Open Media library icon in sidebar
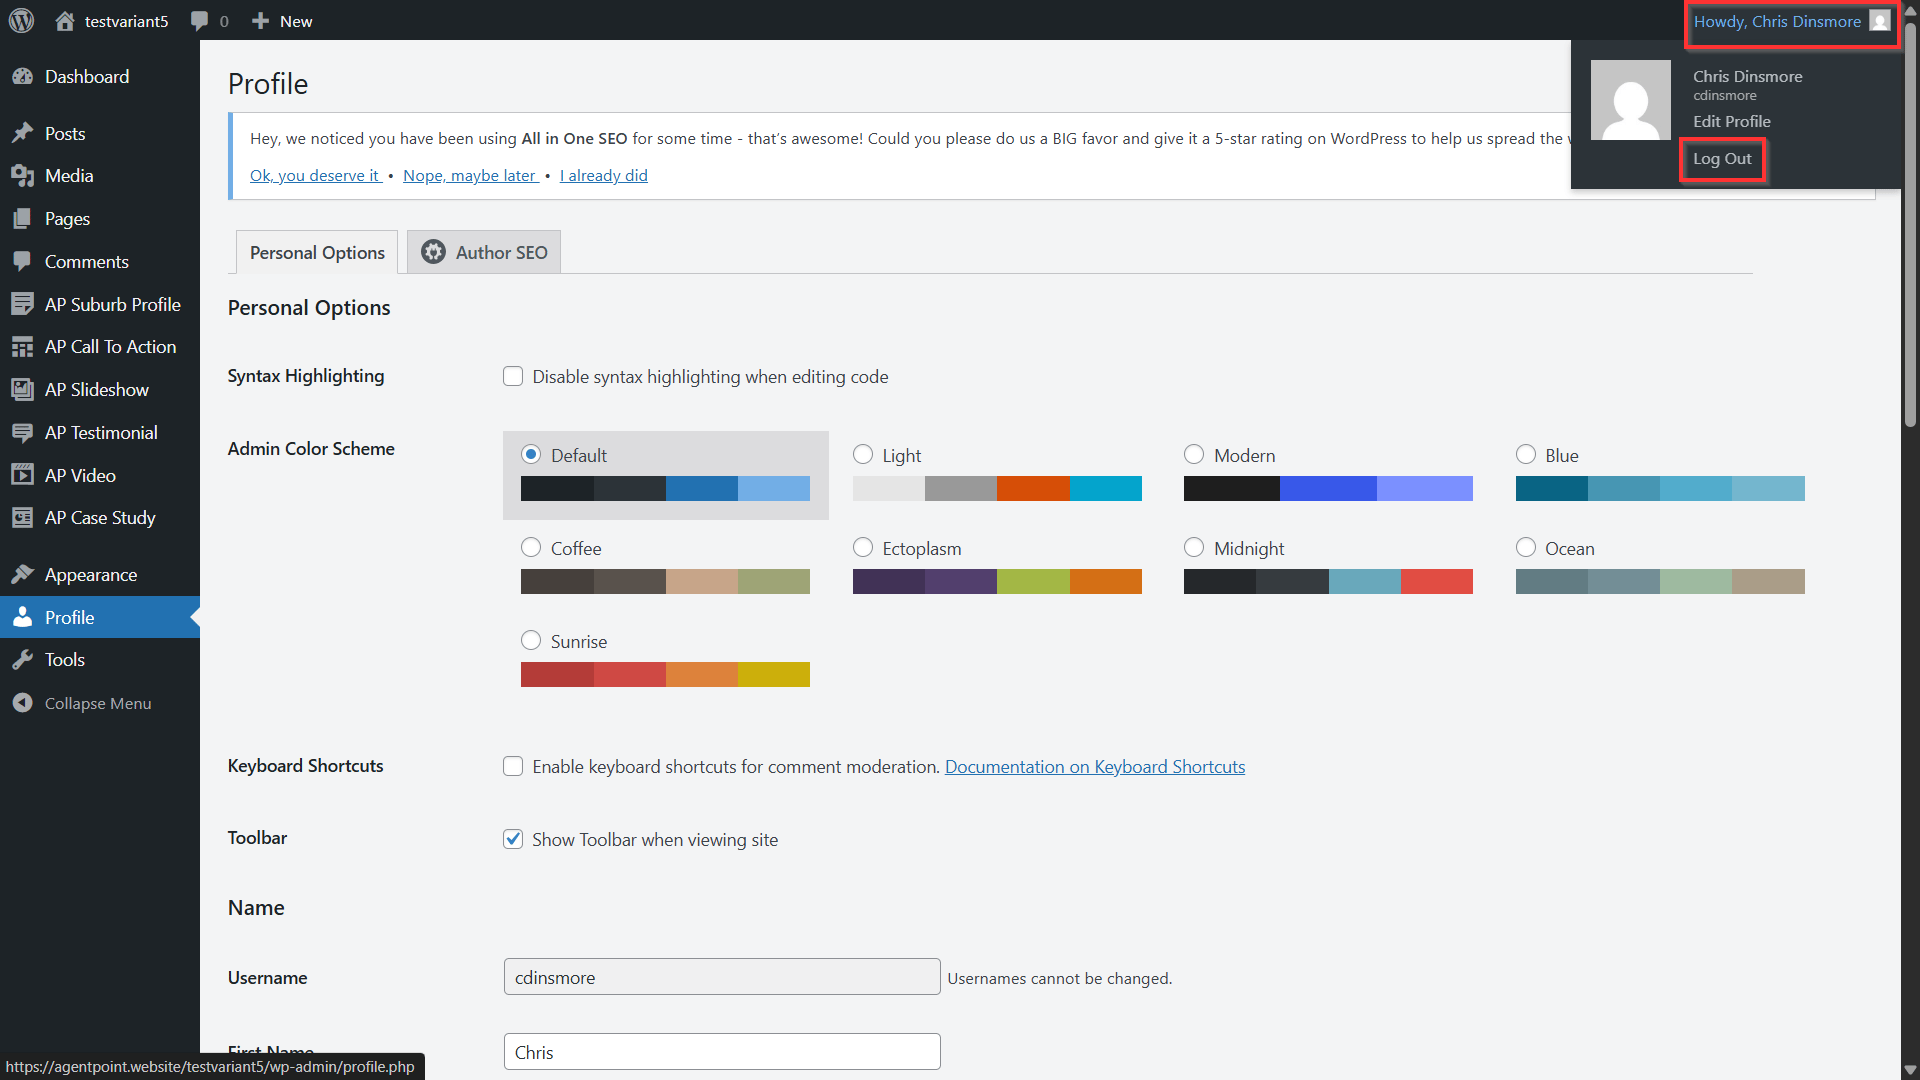 click(x=23, y=176)
